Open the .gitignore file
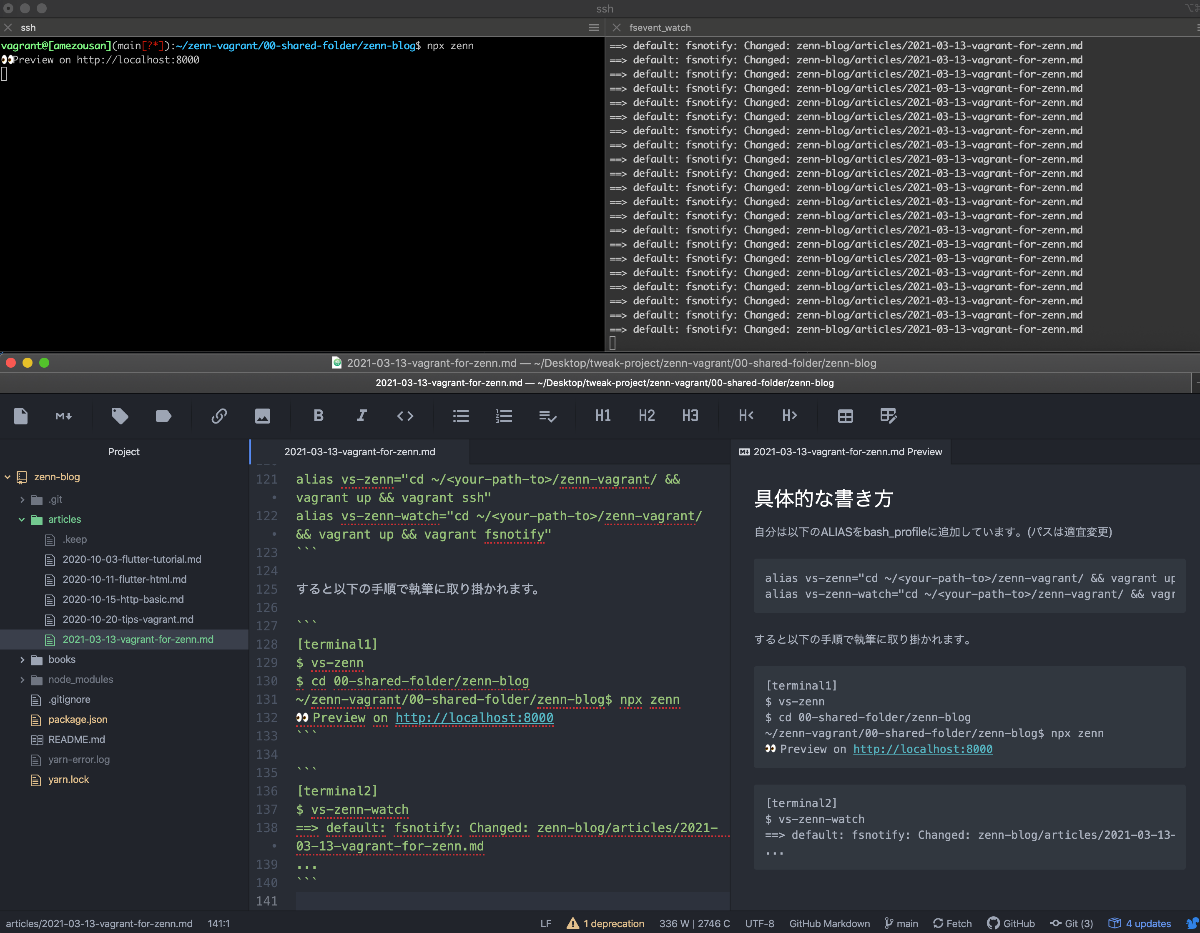This screenshot has width=1200, height=933. 69,699
